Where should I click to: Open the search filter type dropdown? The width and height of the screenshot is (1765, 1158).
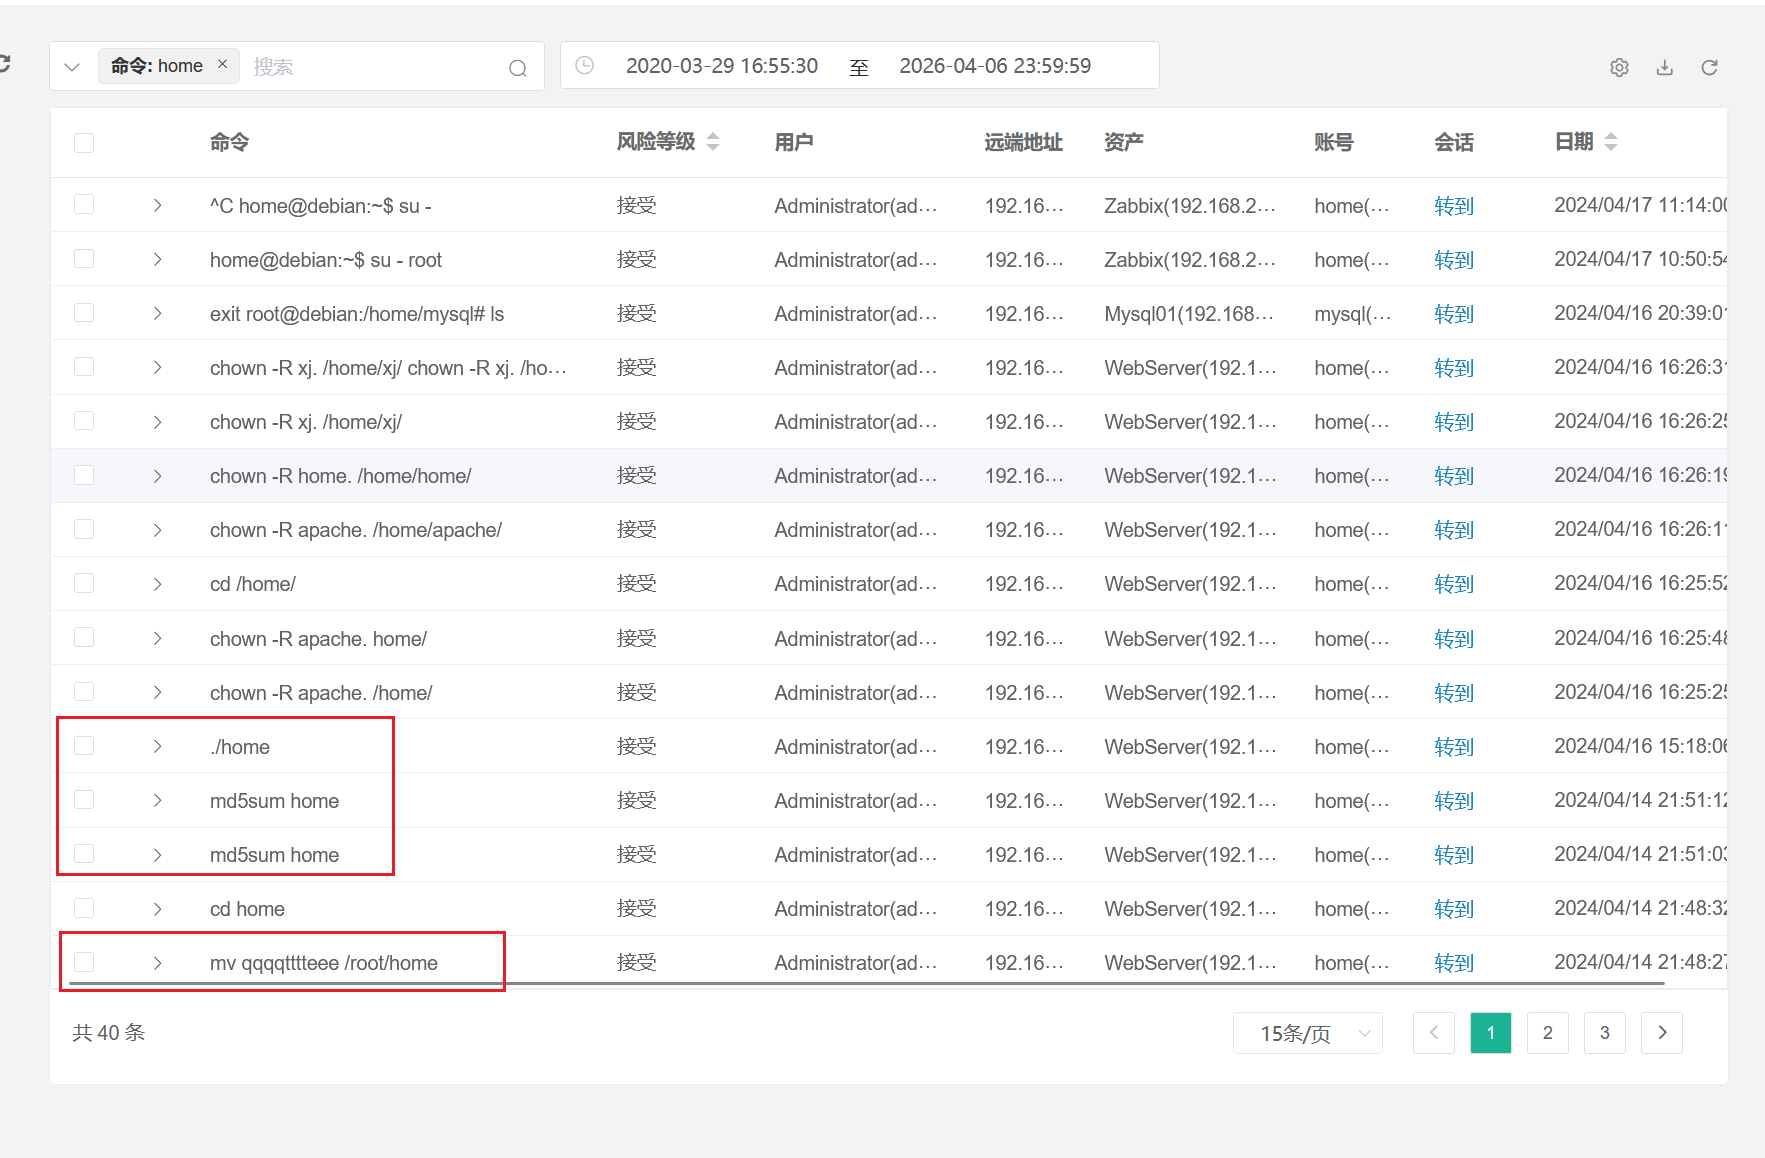72,67
